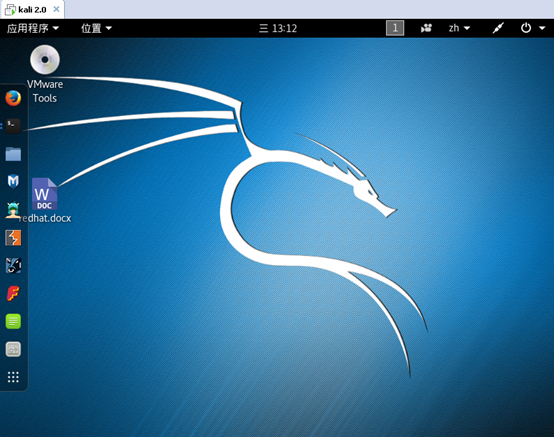Show all applications grid
554x437 pixels.
click(13, 377)
